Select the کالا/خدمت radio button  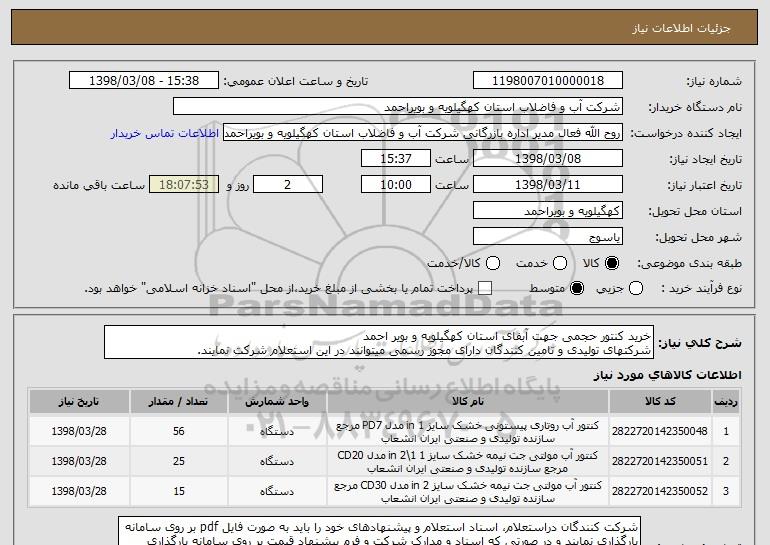point(493,263)
